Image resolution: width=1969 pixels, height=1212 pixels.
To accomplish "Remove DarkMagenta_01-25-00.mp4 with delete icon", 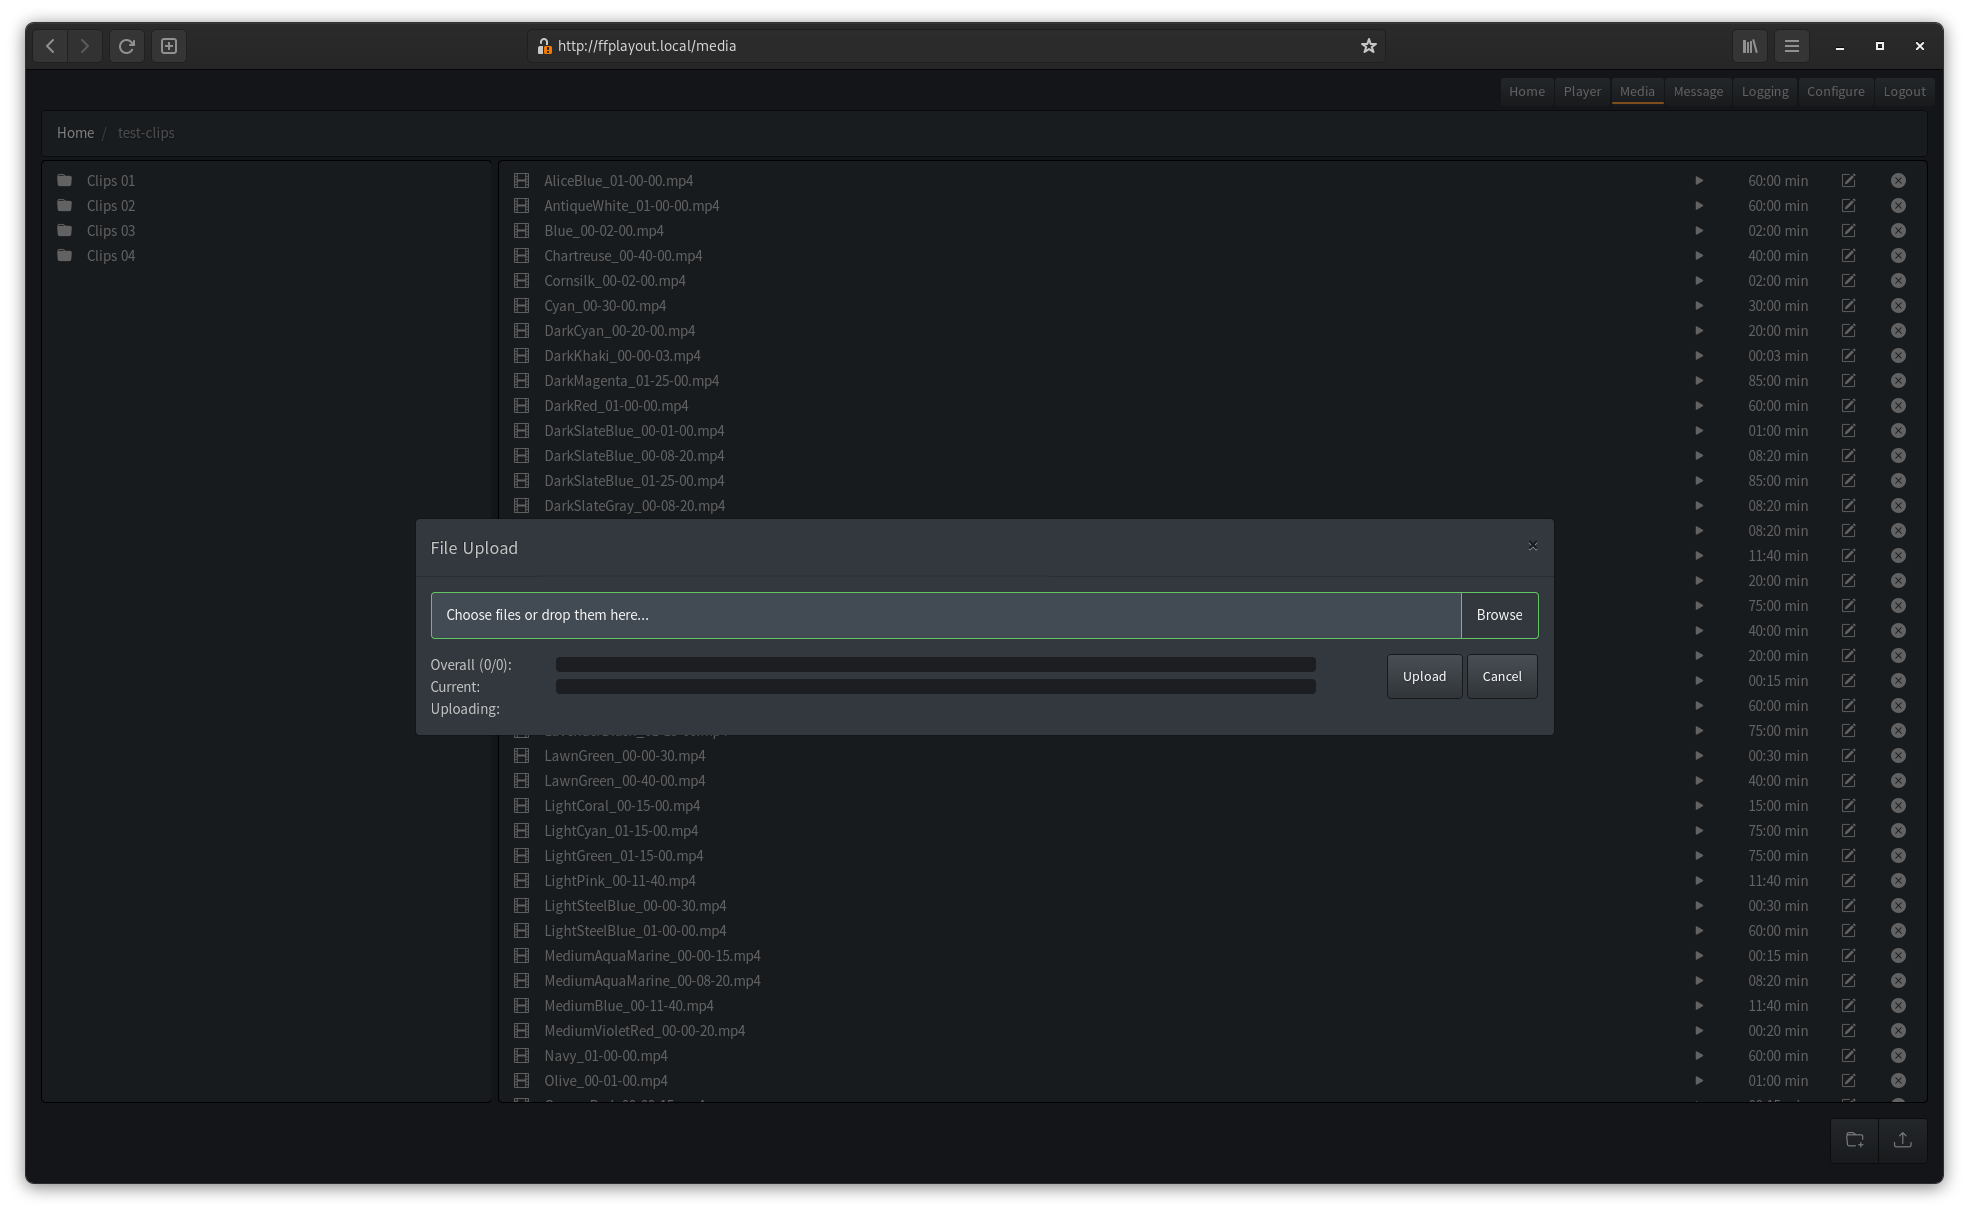I will (x=1898, y=381).
